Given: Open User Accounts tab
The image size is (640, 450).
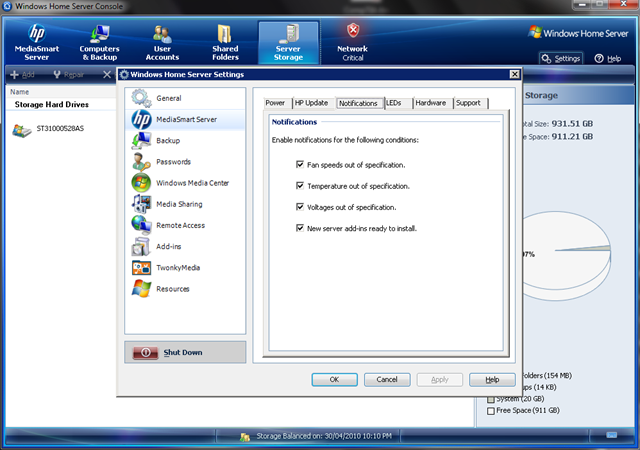Looking at the screenshot, I should coord(162,42).
